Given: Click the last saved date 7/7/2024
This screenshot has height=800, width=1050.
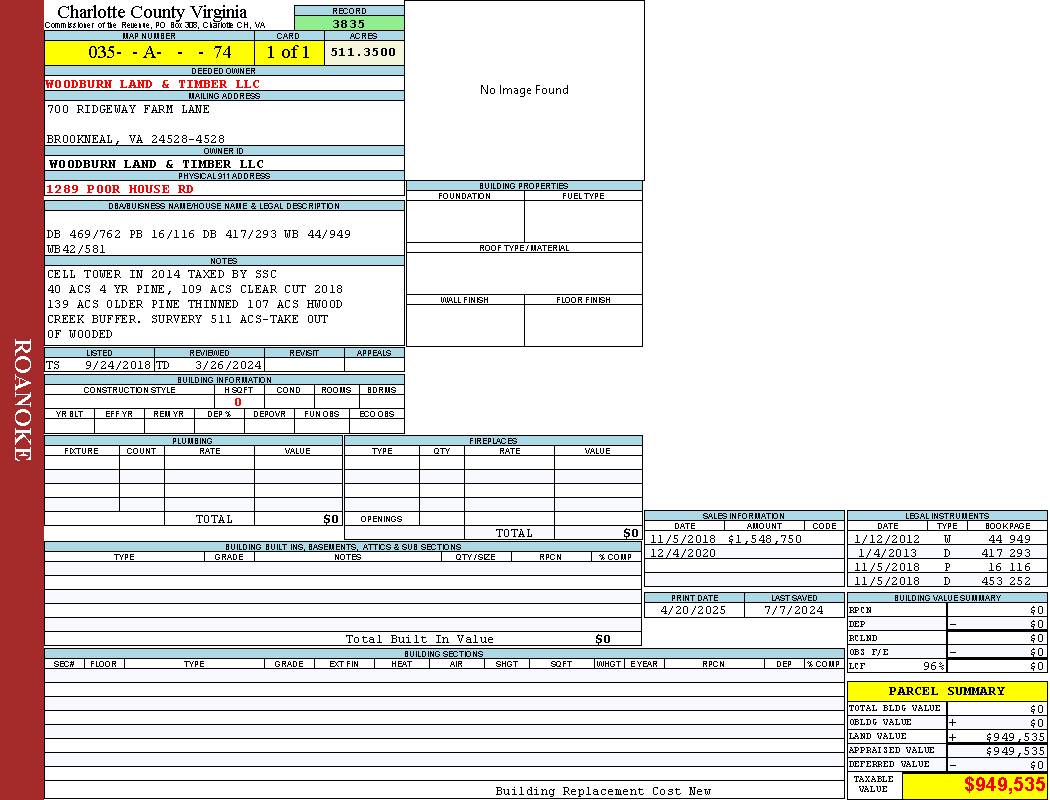Looking at the screenshot, I should [793, 609].
